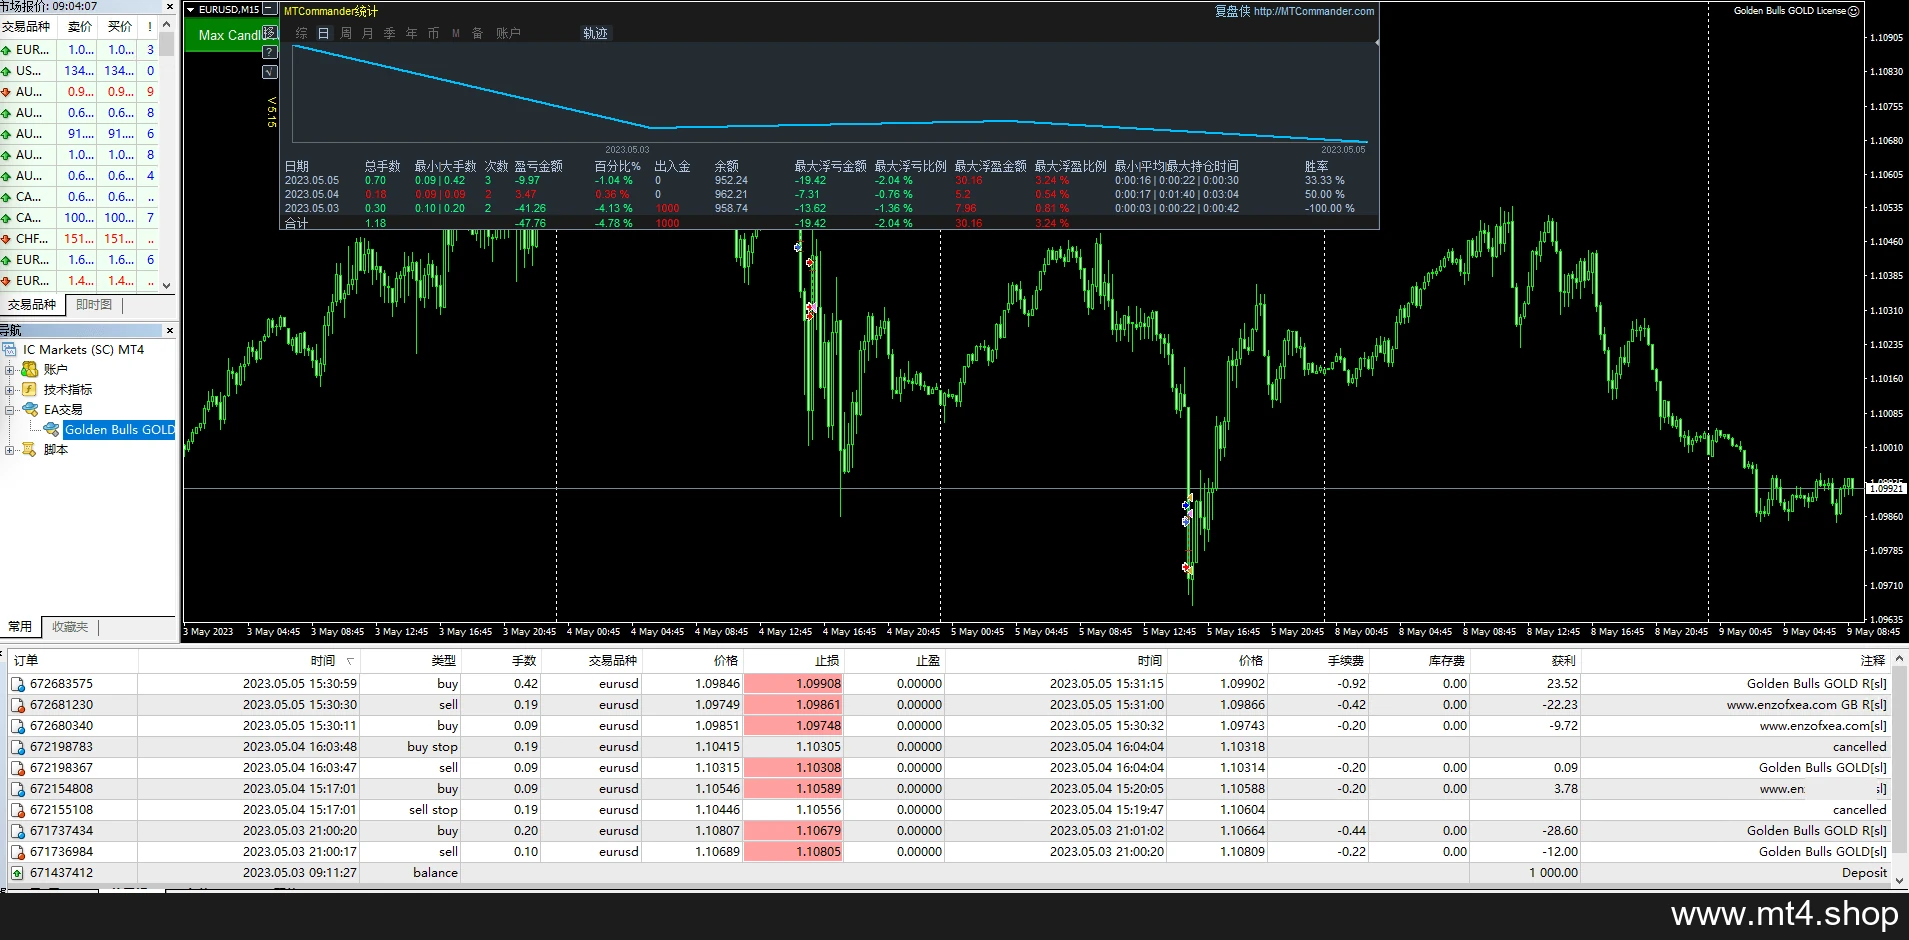The image size is (1909, 940).
Task: Click the order icon for order 671736984
Action: pyautogui.click(x=18, y=852)
